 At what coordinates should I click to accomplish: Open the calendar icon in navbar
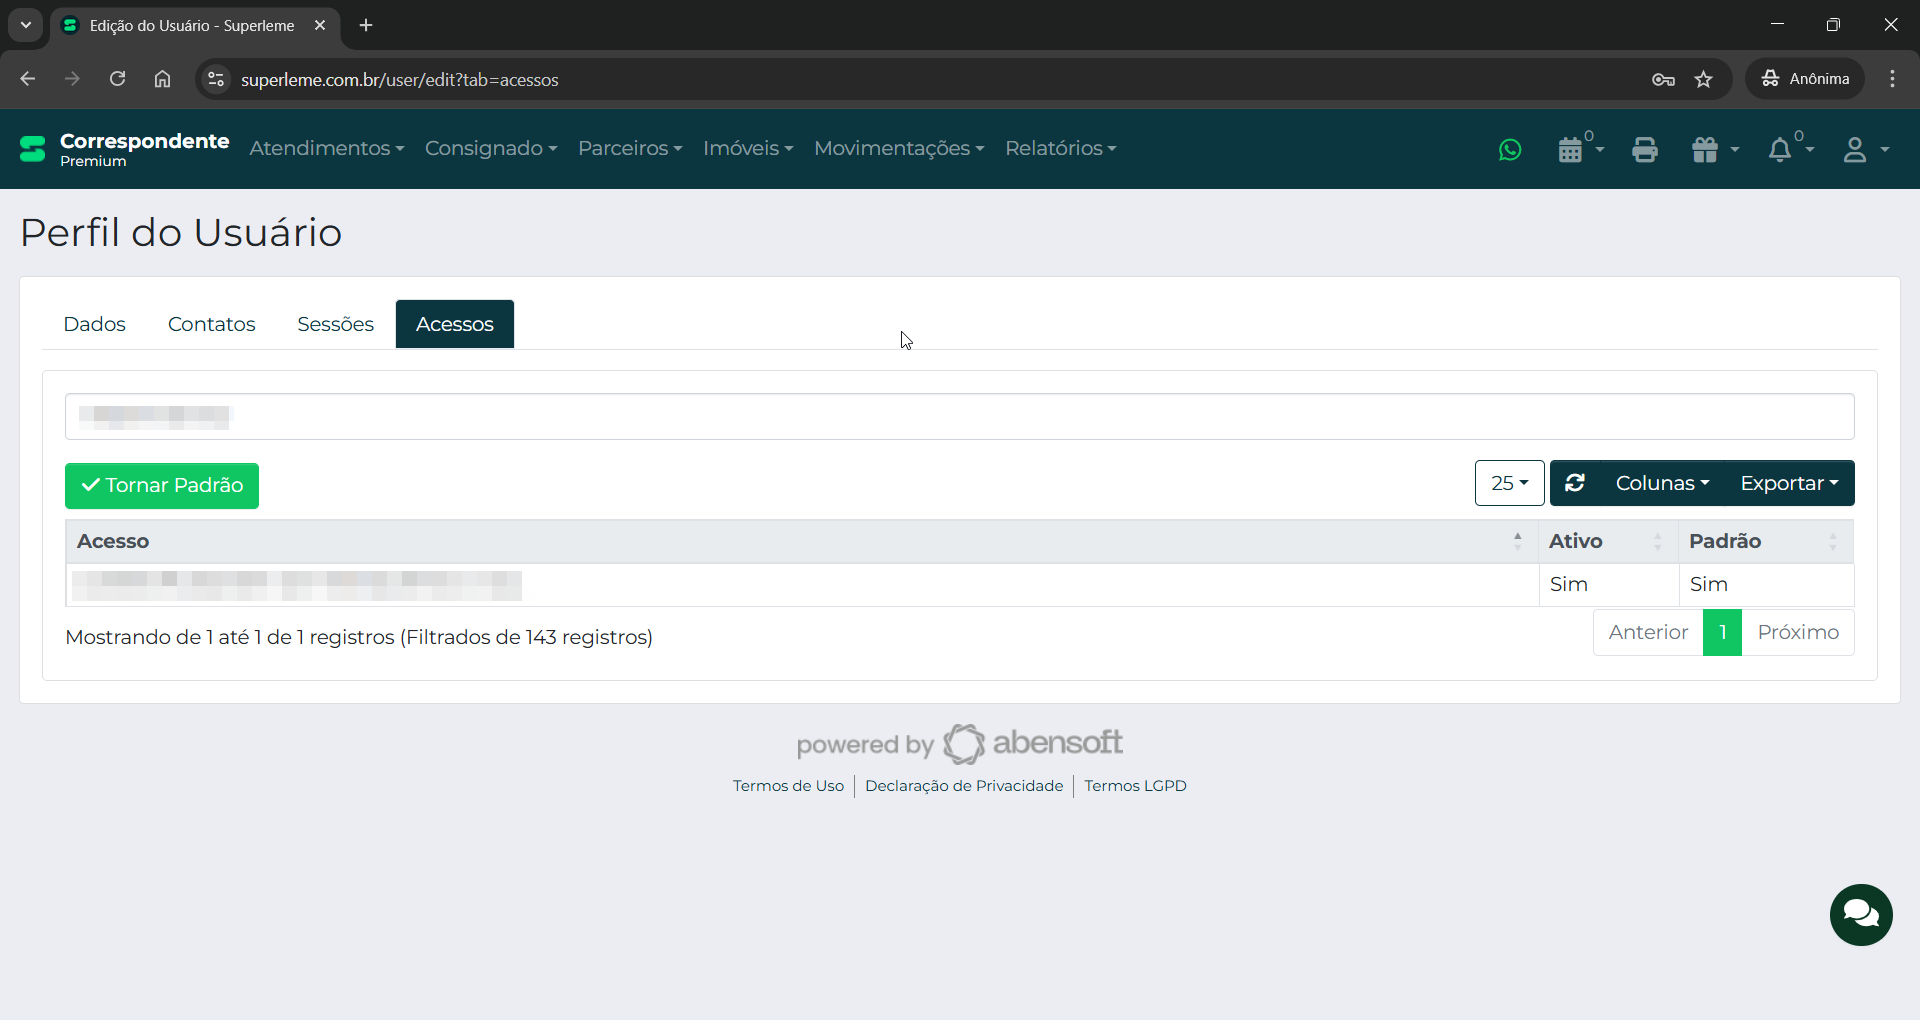coord(1571,150)
